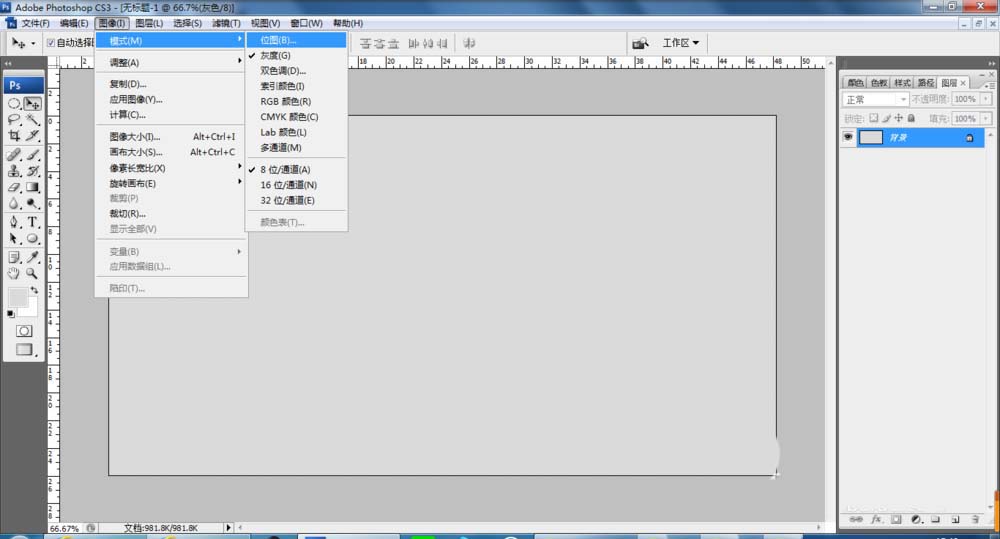Pick the Horizontal Type tool

point(33,221)
